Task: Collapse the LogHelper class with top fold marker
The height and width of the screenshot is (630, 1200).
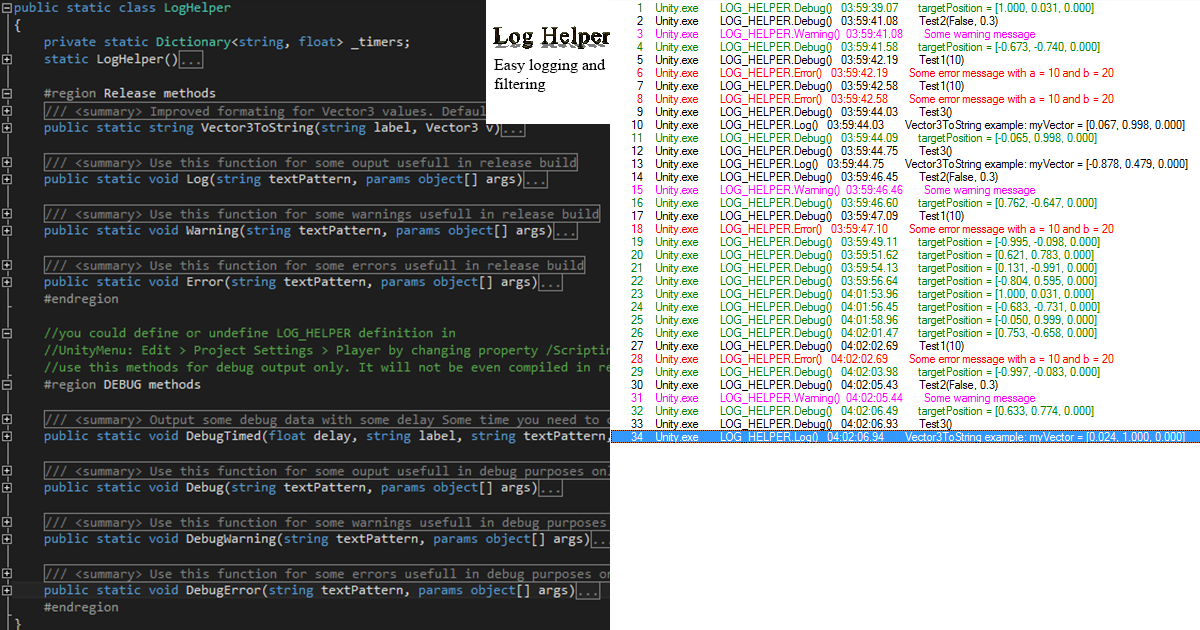Action: (x=7, y=7)
